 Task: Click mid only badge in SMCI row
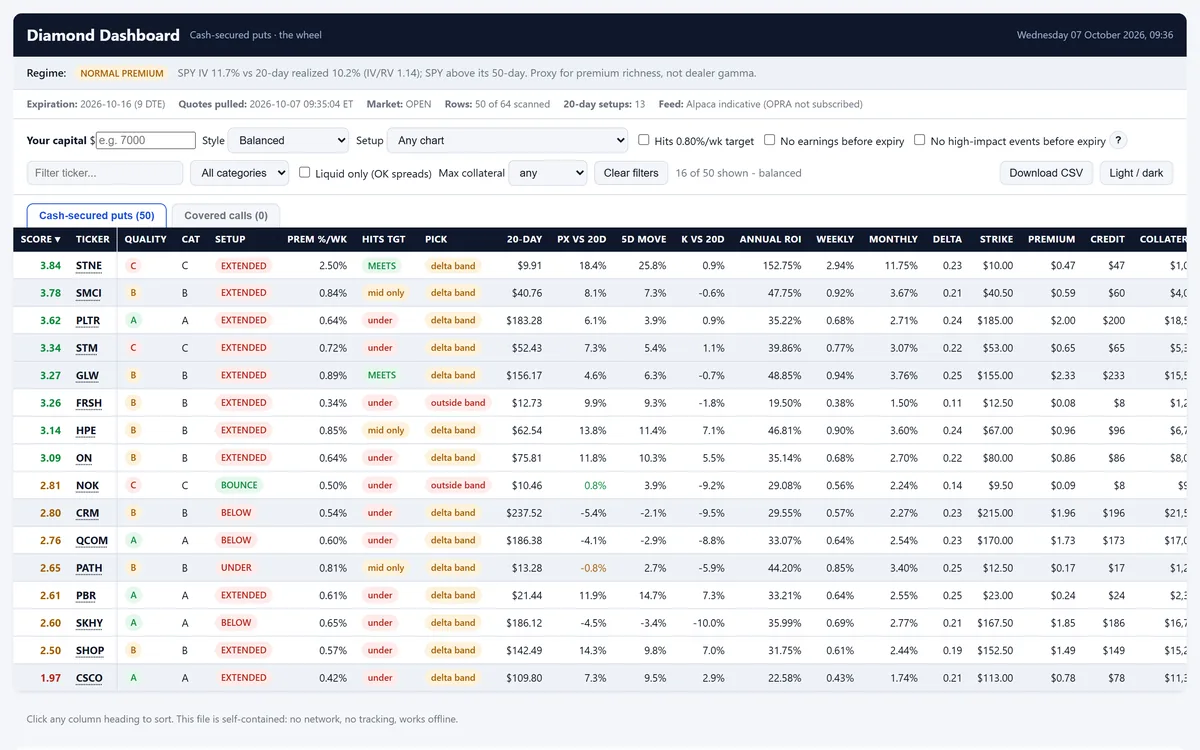pos(386,293)
